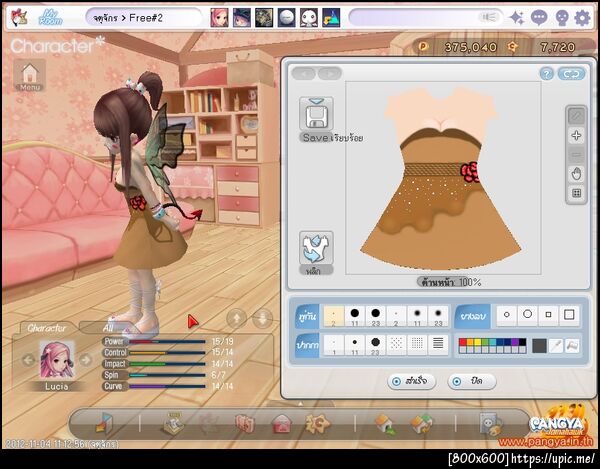This screenshot has height=469, width=600.
Task: Click the Lucia character portrait
Action: click(57, 360)
